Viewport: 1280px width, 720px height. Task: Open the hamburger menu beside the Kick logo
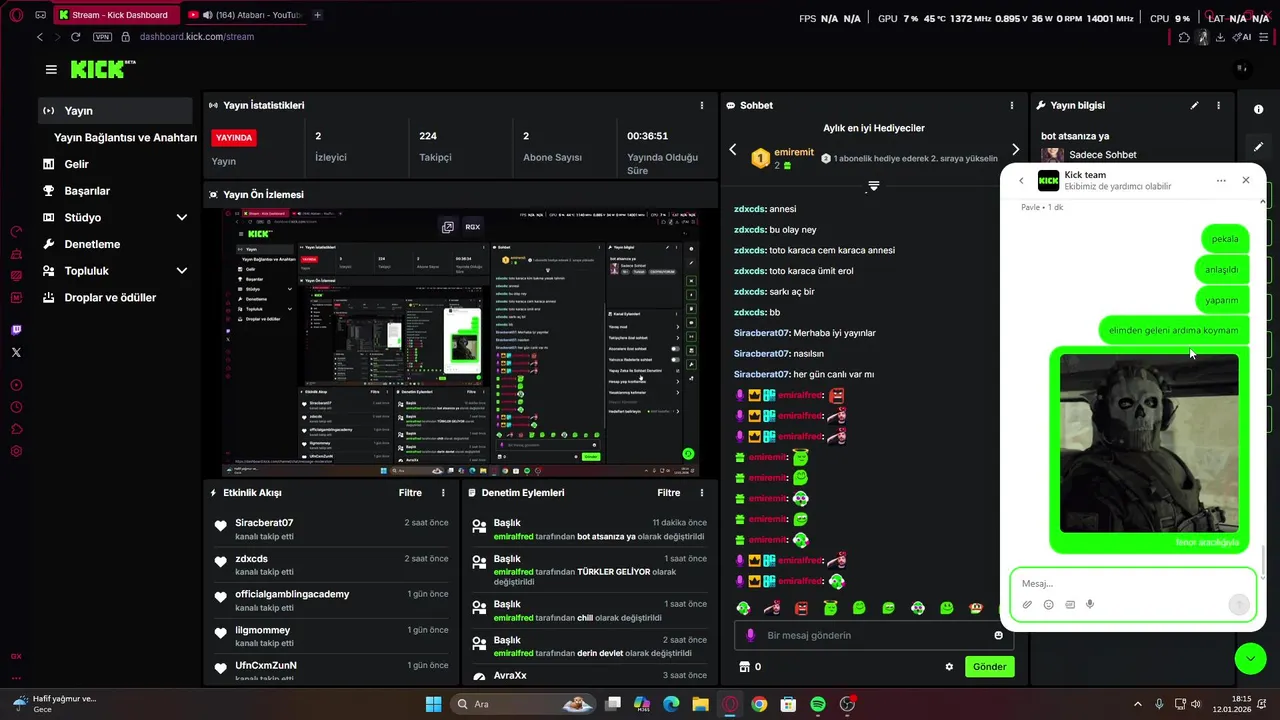[x=51, y=69]
